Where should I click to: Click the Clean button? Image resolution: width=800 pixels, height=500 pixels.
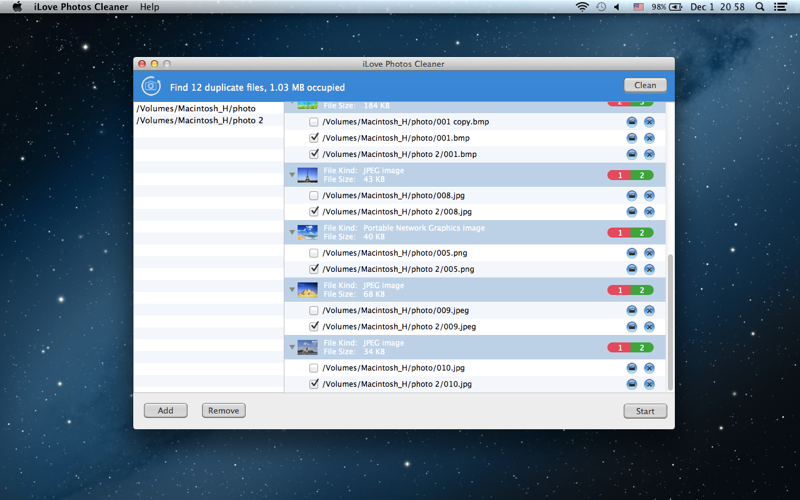point(645,85)
